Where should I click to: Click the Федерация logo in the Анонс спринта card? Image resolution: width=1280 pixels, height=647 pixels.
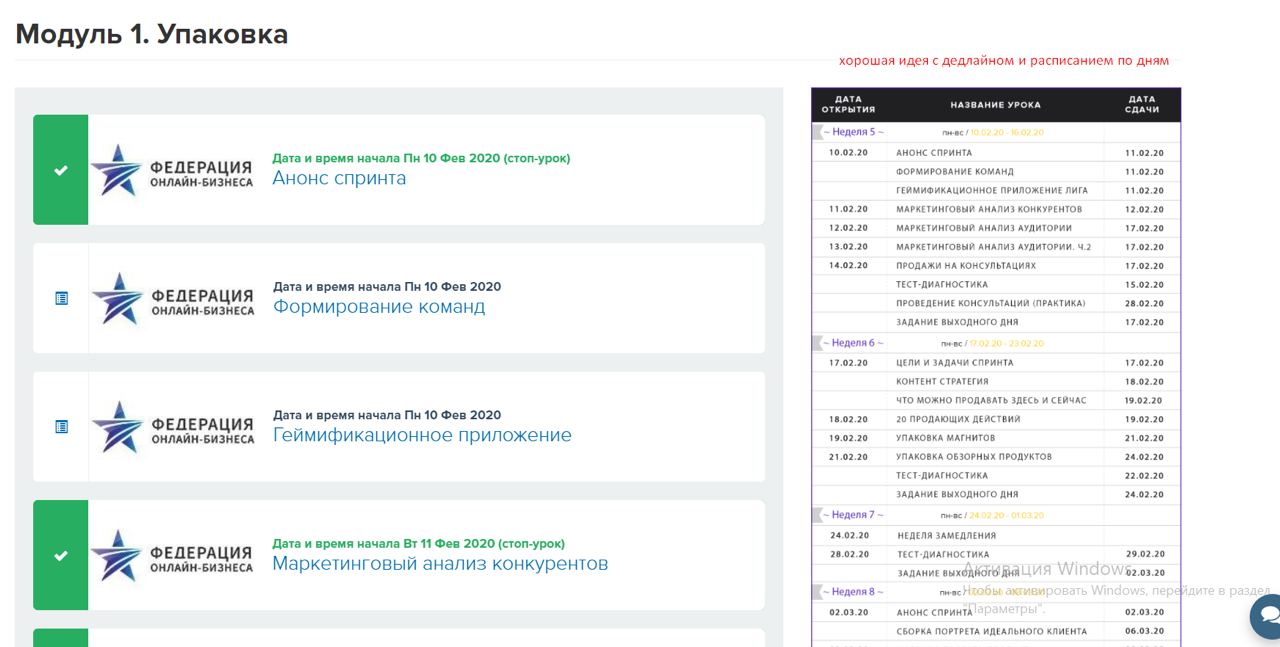pos(172,170)
